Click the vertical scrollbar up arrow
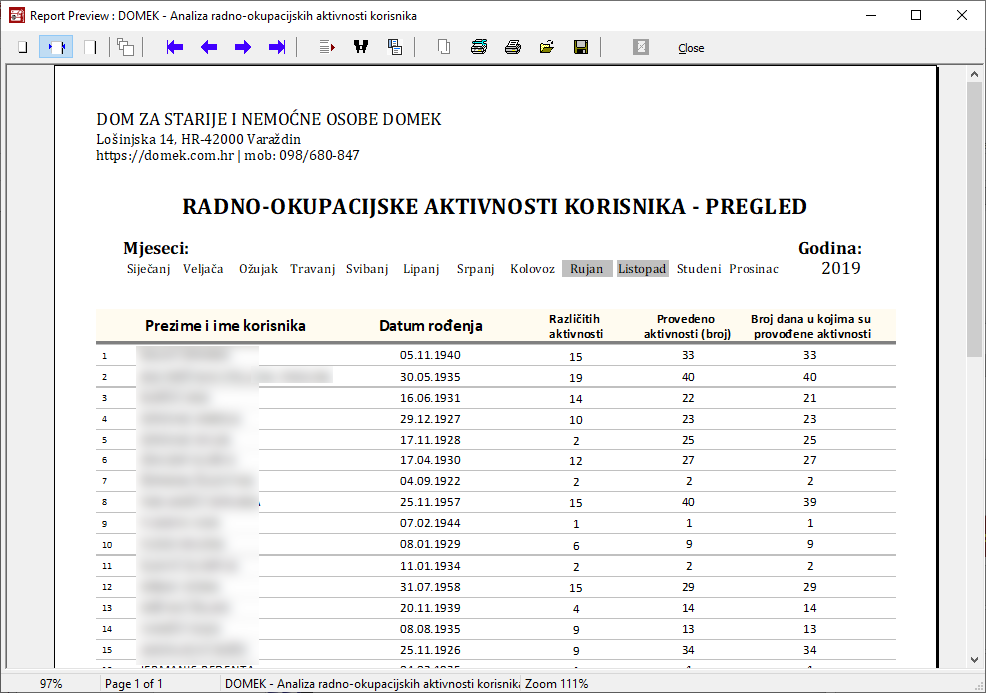This screenshot has height=693, width=986. pyautogui.click(x=974, y=74)
